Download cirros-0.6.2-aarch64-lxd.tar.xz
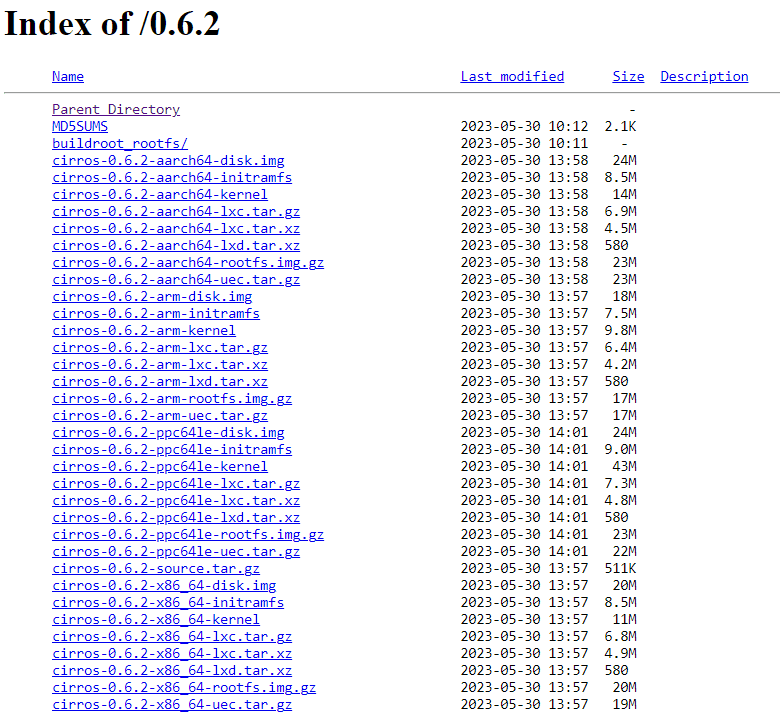 (x=176, y=245)
